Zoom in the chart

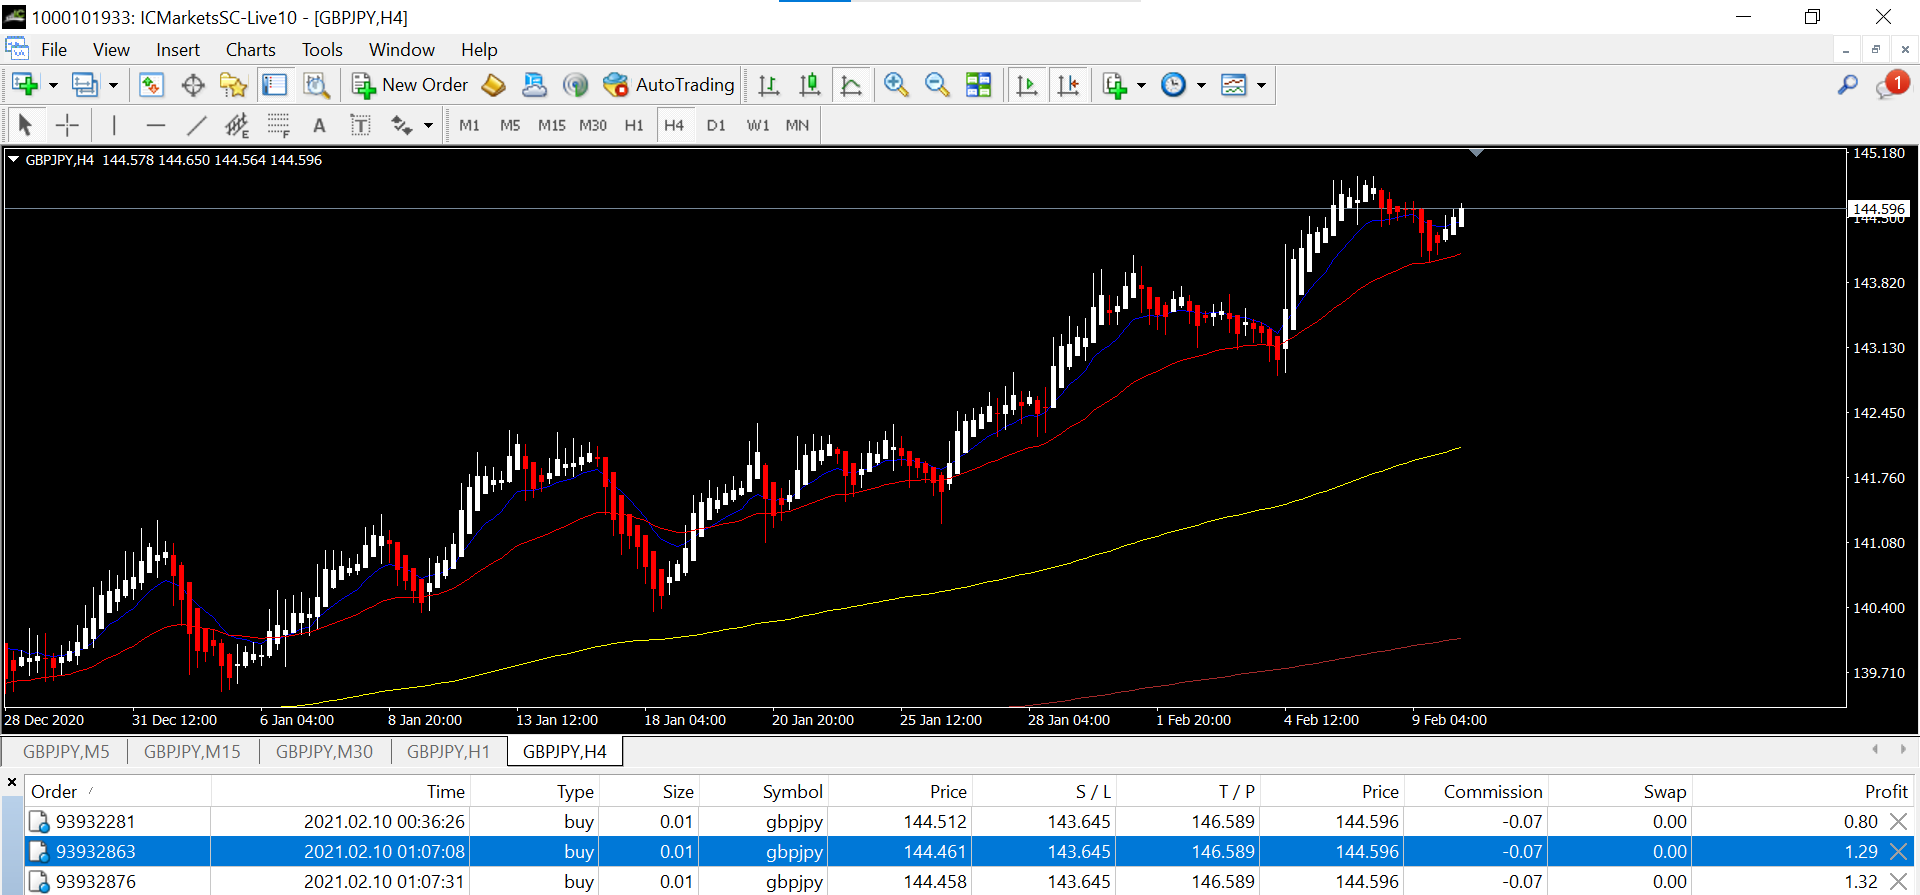[896, 85]
